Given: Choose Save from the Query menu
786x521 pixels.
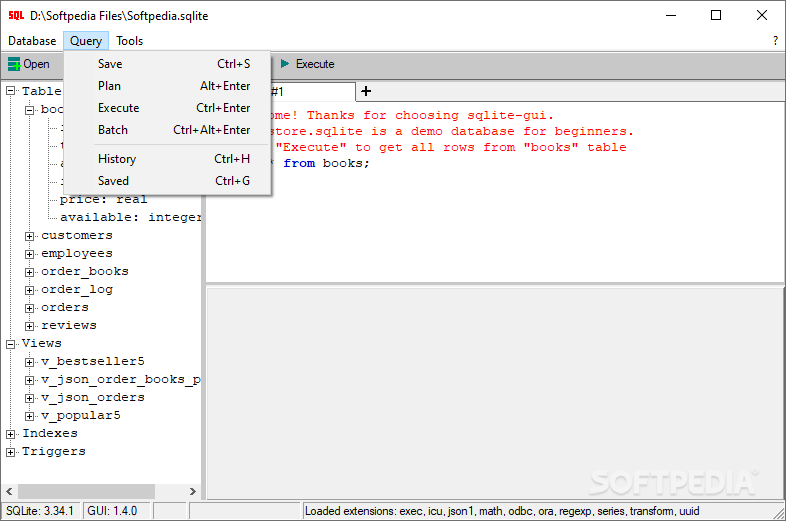Looking at the screenshot, I should 167,64.
